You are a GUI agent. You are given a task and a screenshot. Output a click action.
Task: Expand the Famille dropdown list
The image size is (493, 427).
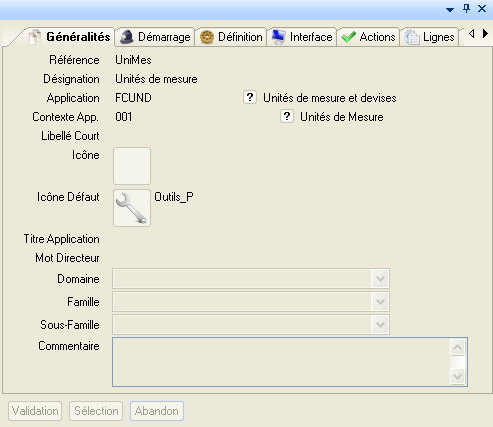tap(380, 302)
